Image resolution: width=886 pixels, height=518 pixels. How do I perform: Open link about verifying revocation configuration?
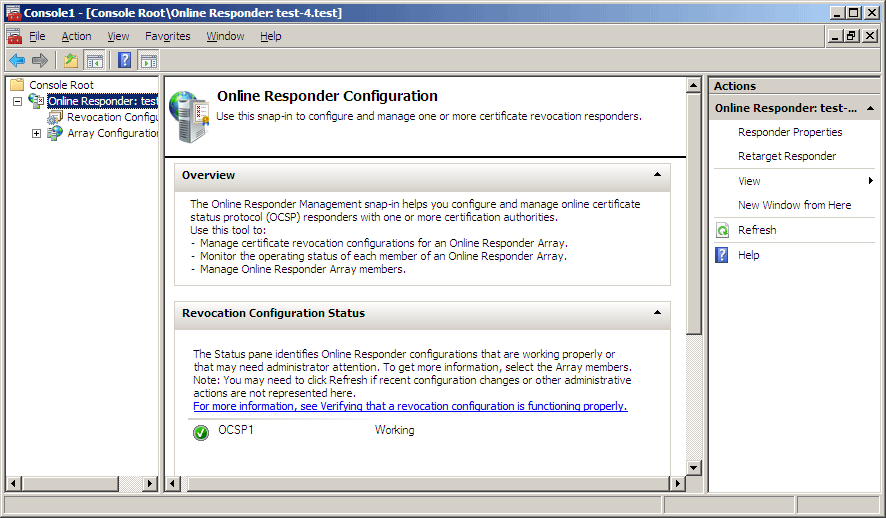tap(410, 406)
